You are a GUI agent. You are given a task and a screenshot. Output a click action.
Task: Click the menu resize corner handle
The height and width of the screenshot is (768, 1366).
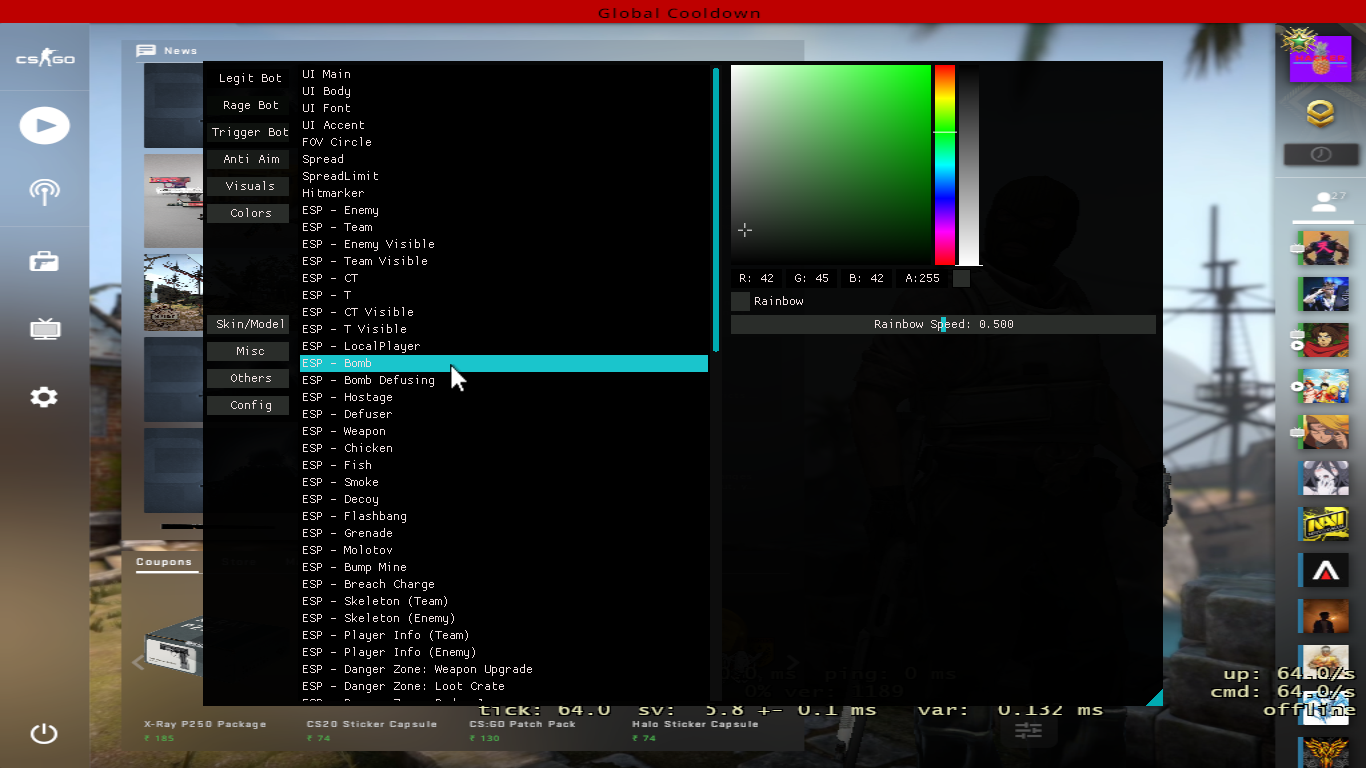point(1155,698)
